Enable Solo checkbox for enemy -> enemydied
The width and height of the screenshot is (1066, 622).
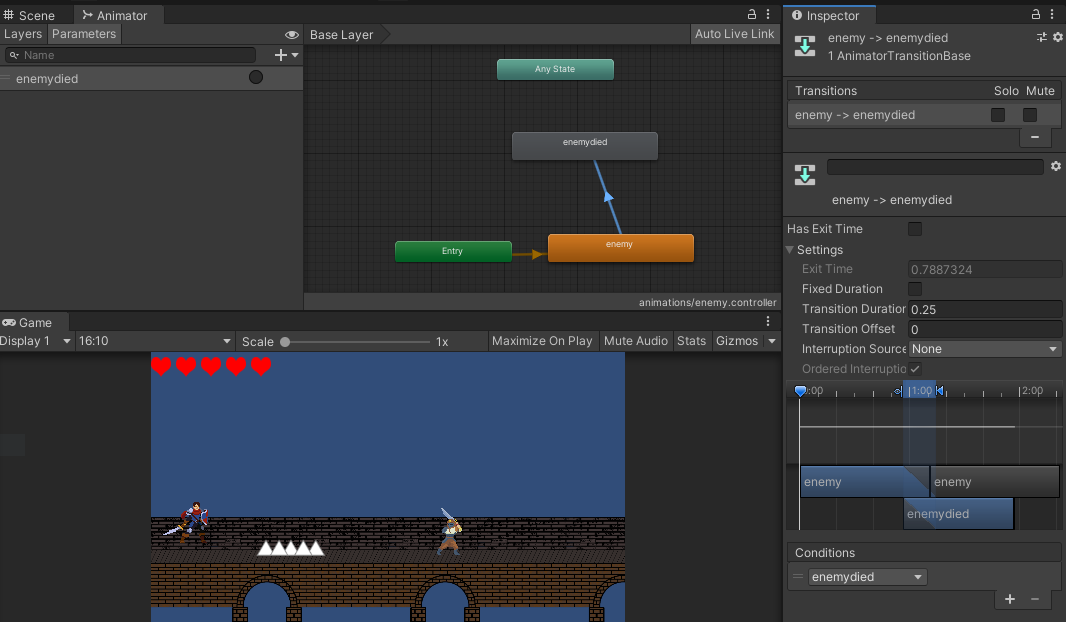[x=998, y=115]
